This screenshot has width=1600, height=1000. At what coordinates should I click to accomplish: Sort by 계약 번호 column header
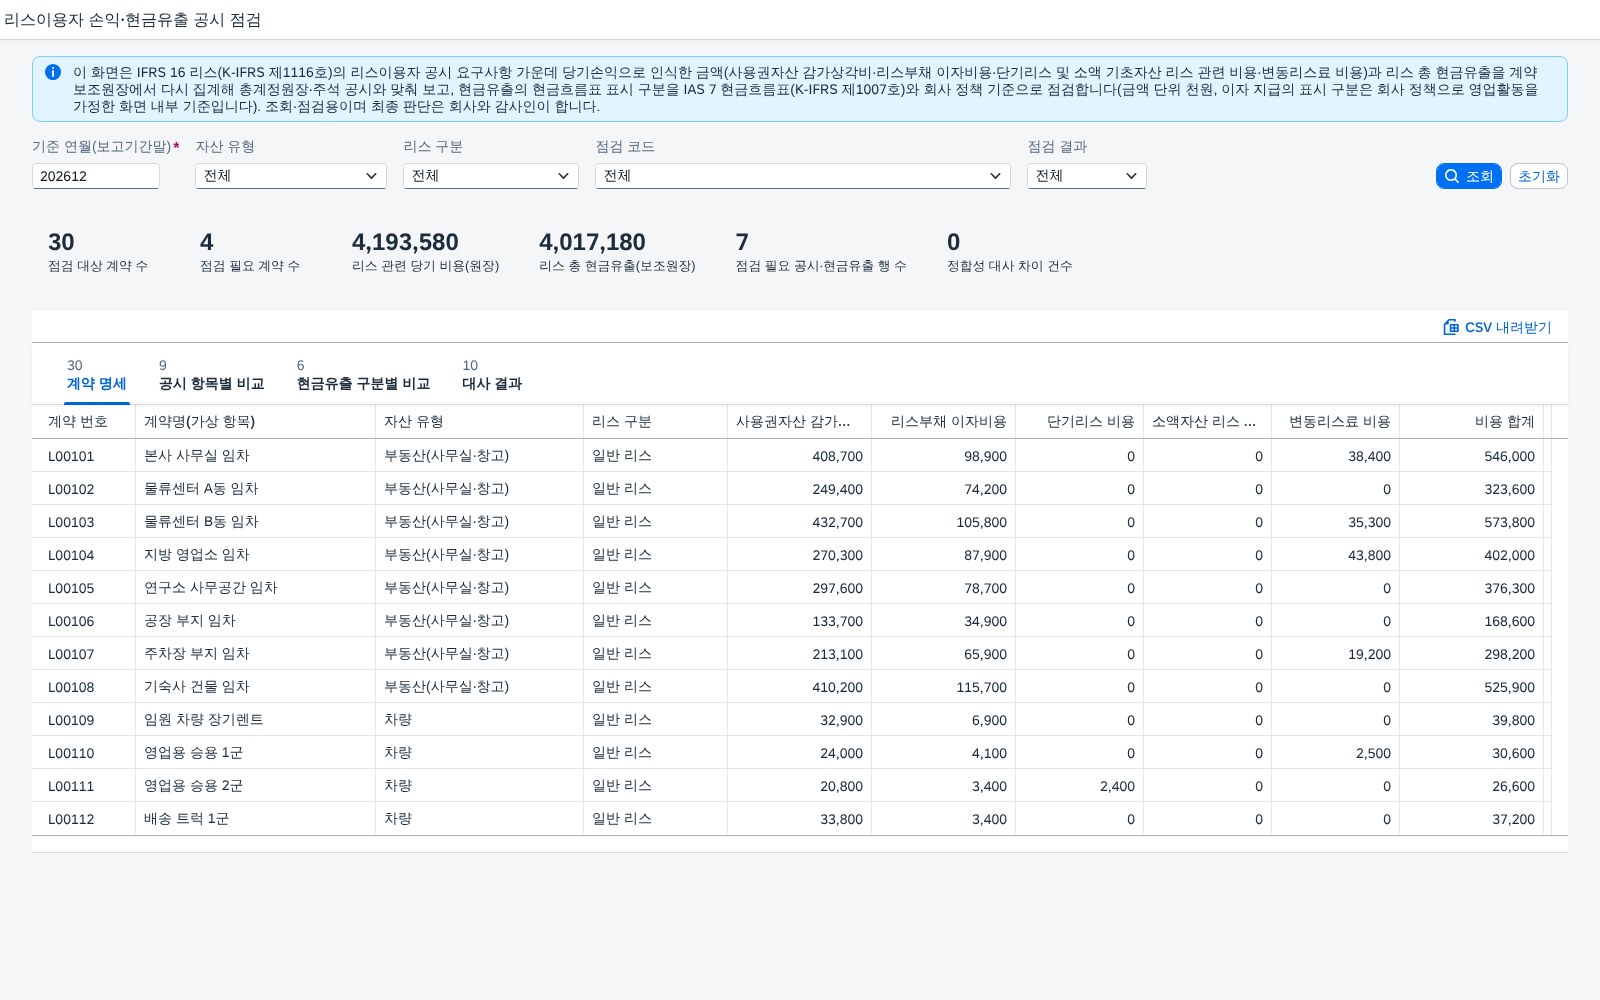84,422
